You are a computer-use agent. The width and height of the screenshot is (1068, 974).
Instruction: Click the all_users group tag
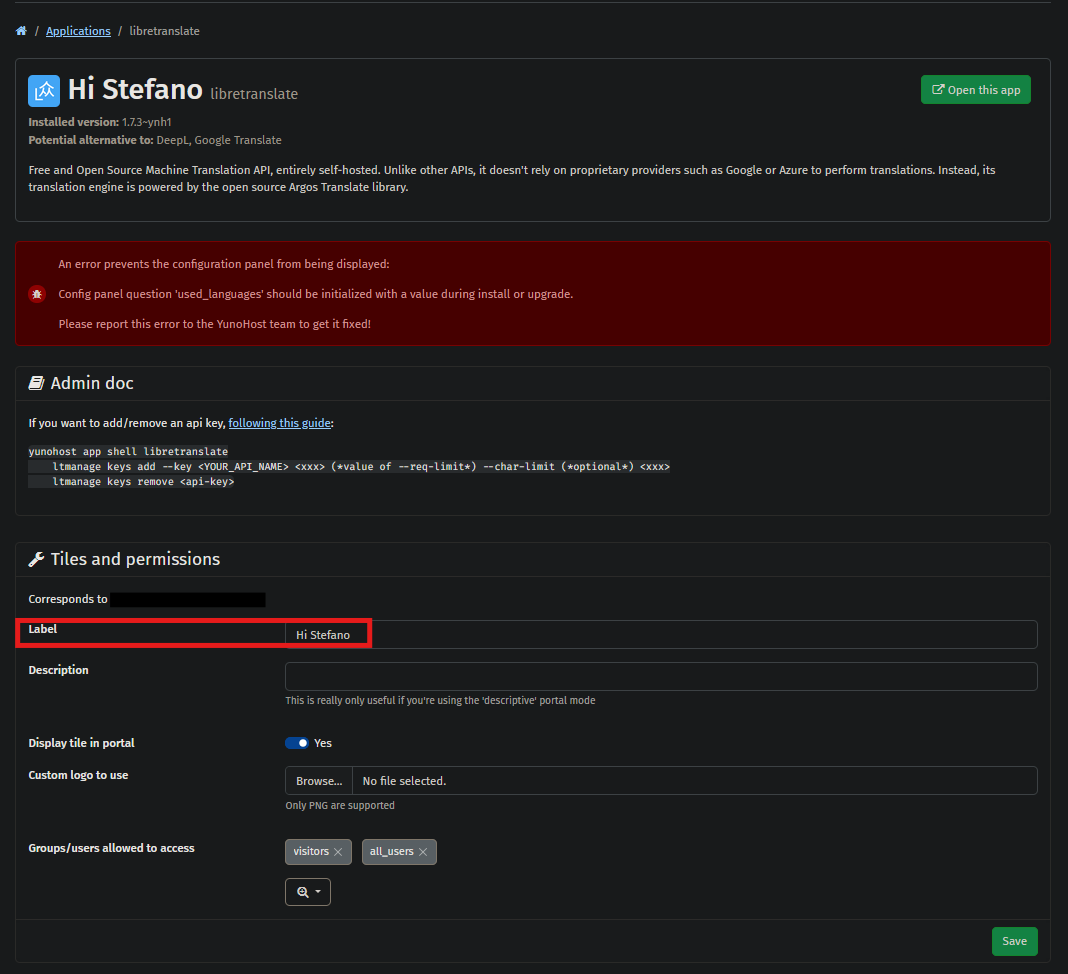pyautogui.click(x=391, y=852)
